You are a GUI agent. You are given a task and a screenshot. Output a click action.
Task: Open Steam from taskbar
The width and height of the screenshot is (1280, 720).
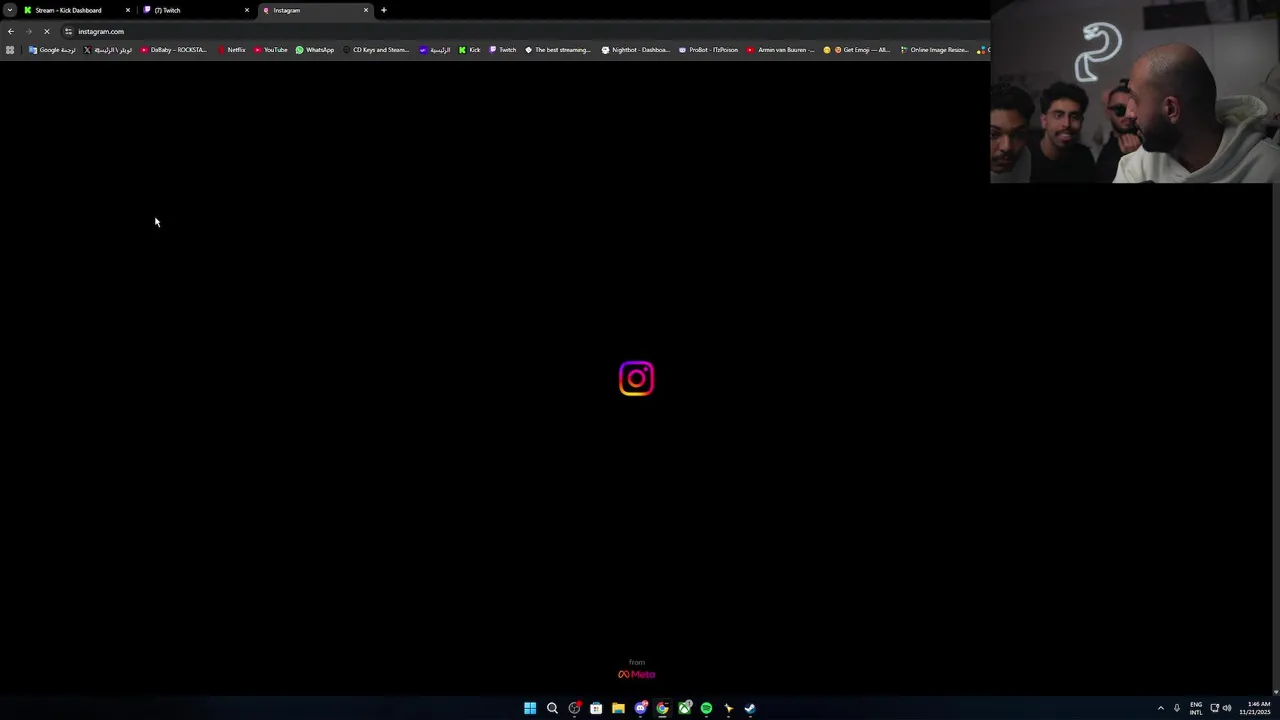click(x=750, y=708)
